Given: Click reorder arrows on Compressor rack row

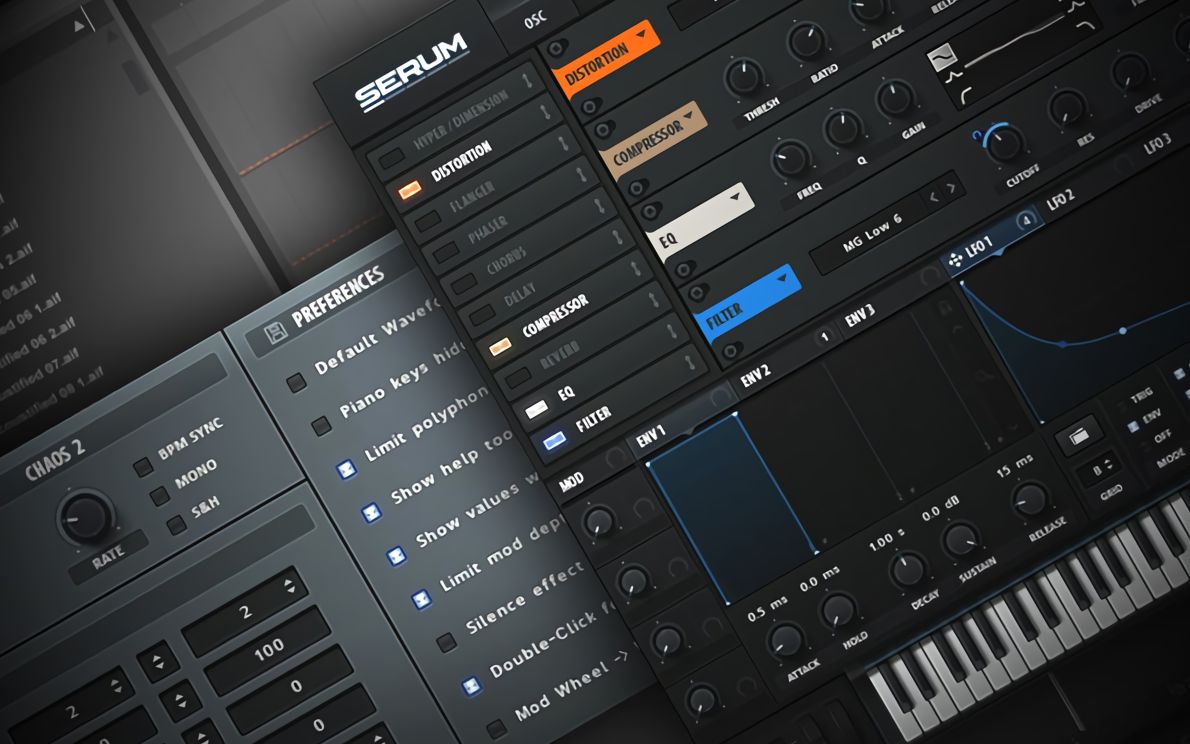Looking at the screenshot, I should coord(635,268).
